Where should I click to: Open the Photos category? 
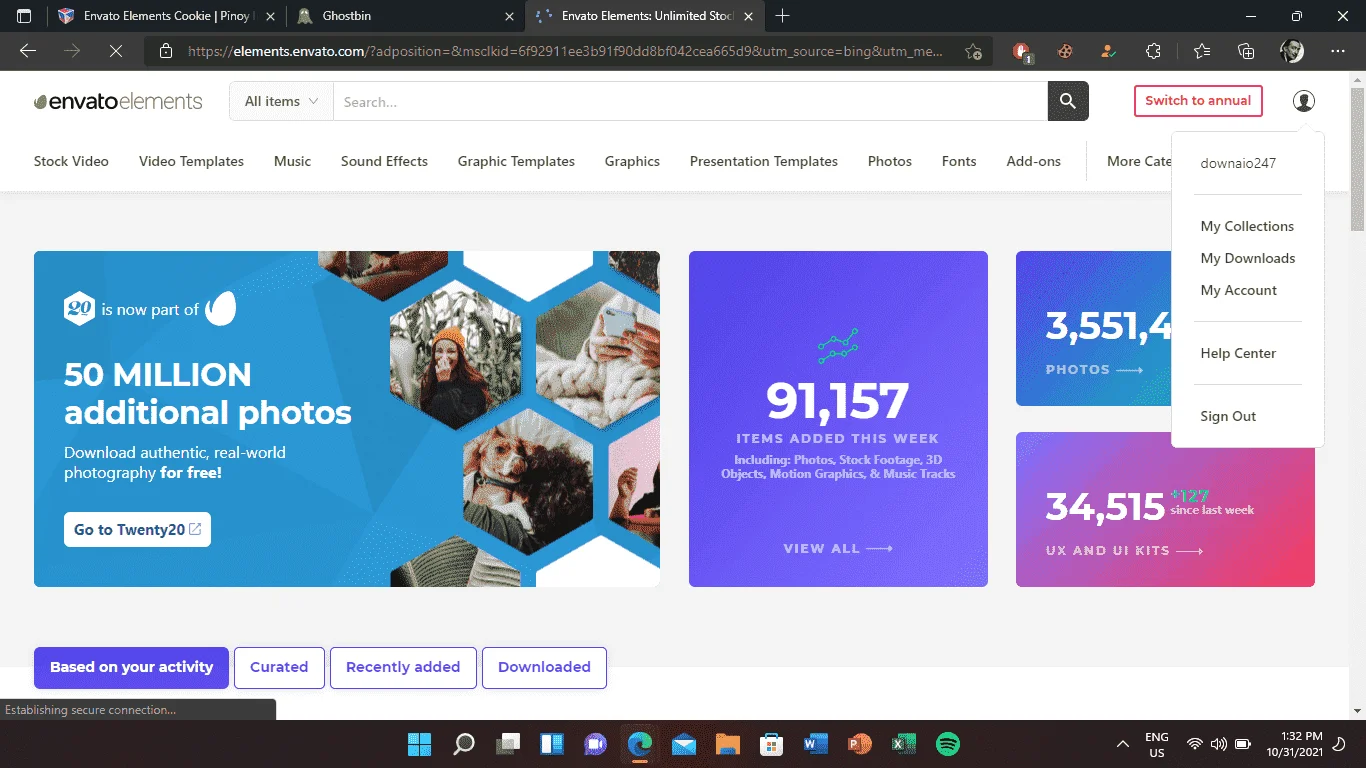pos(890,161)
